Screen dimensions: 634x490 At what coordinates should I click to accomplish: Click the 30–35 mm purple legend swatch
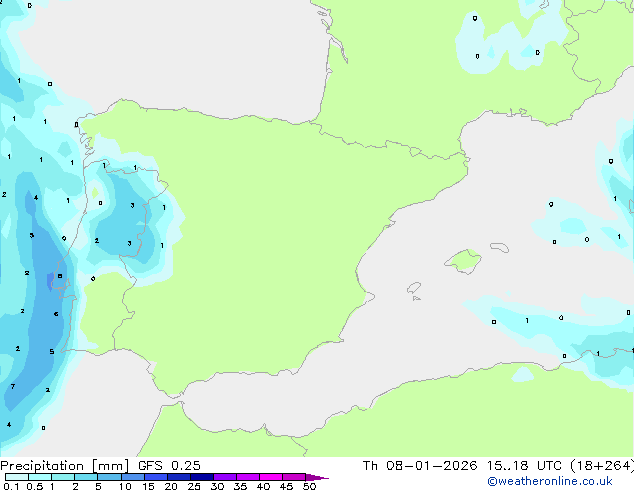[225, 477]
